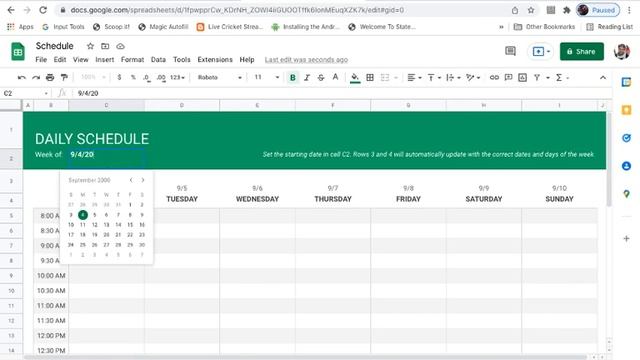Open the Google account avatar
640x360 pixels.
[622, 51]
